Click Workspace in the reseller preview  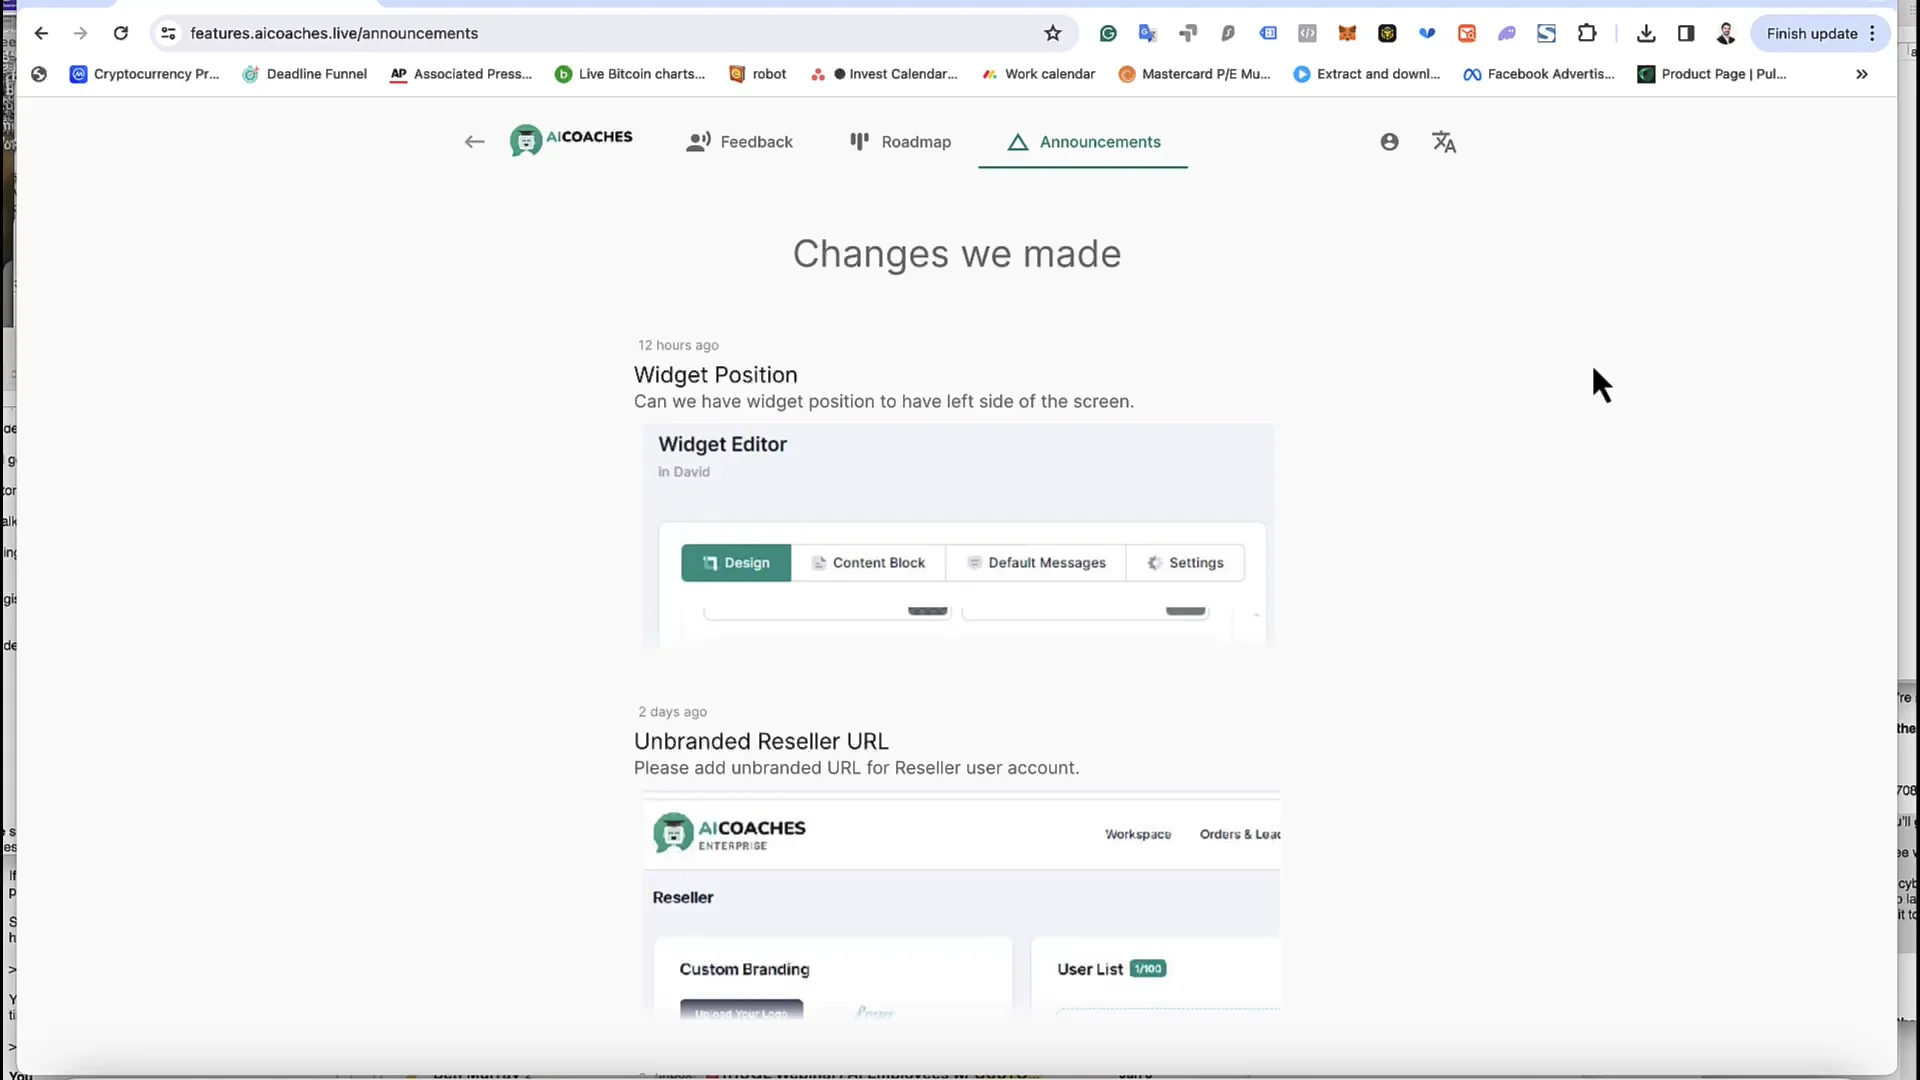tap(1138, 834)
